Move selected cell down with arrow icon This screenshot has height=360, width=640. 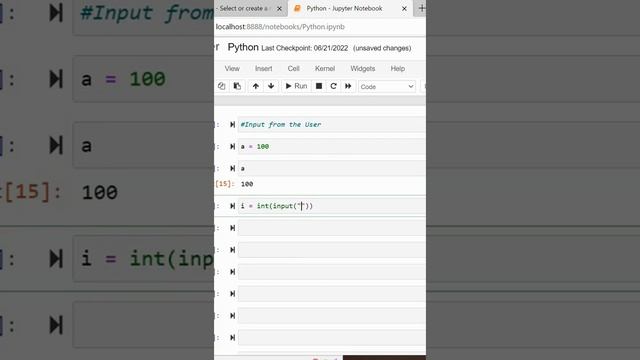click(x=271, y=86)
